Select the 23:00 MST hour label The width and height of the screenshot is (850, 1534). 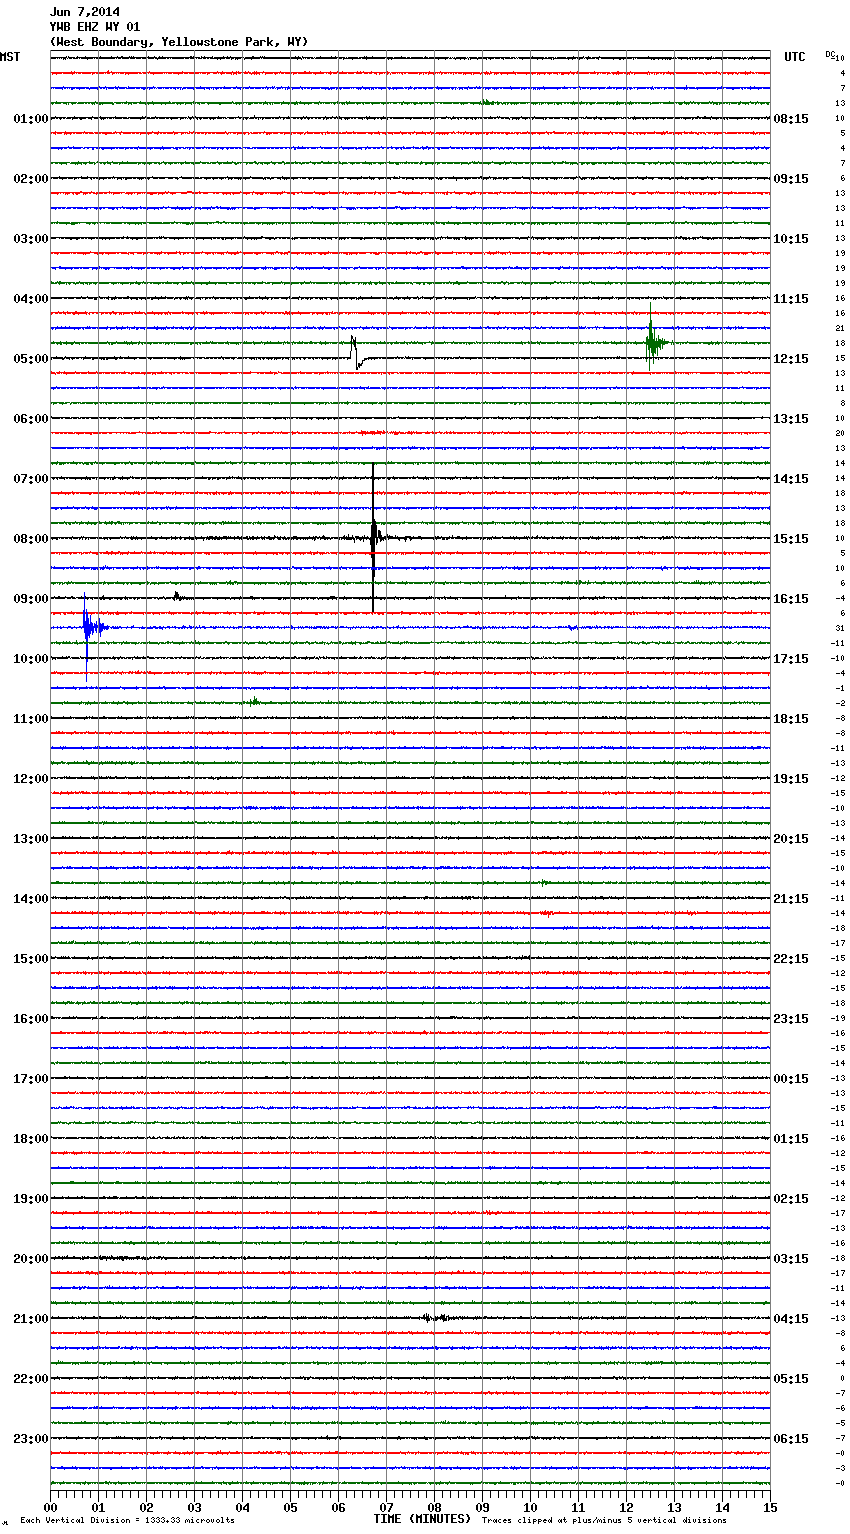(x=31, y=1439)
